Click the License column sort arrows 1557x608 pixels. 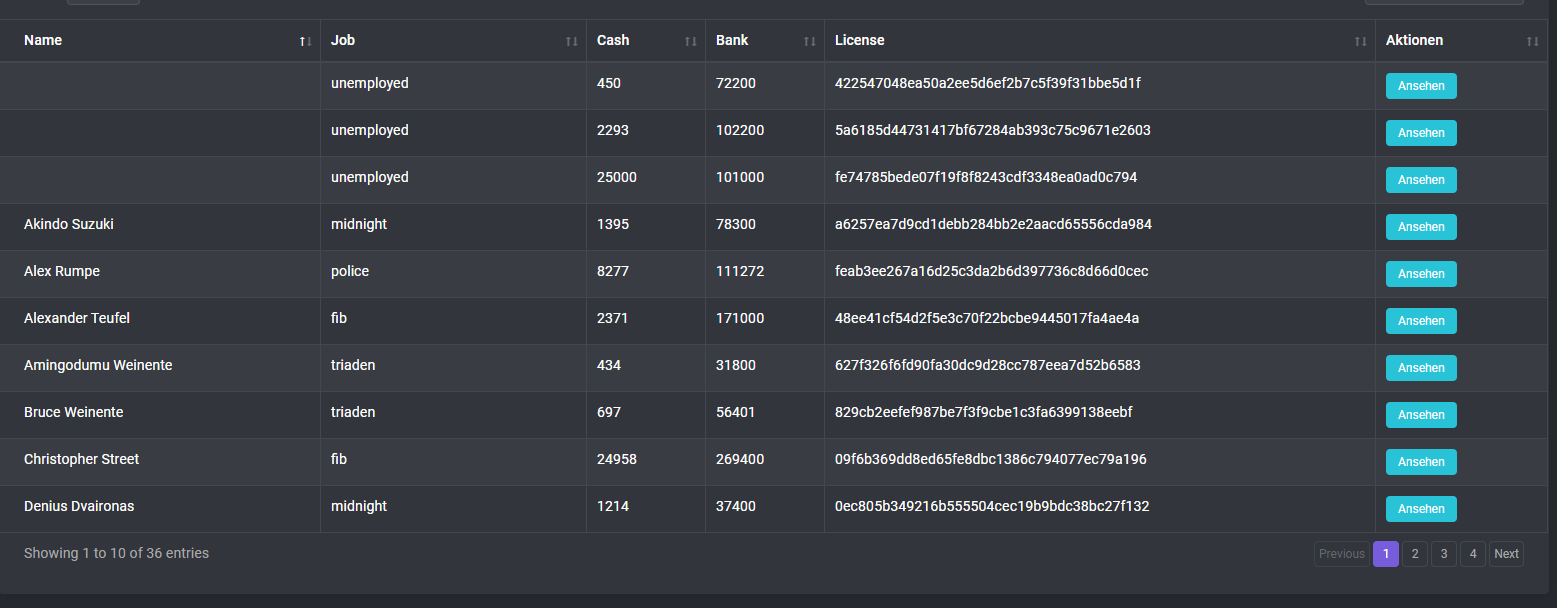pyautogui.click(x=1360, y=41)
